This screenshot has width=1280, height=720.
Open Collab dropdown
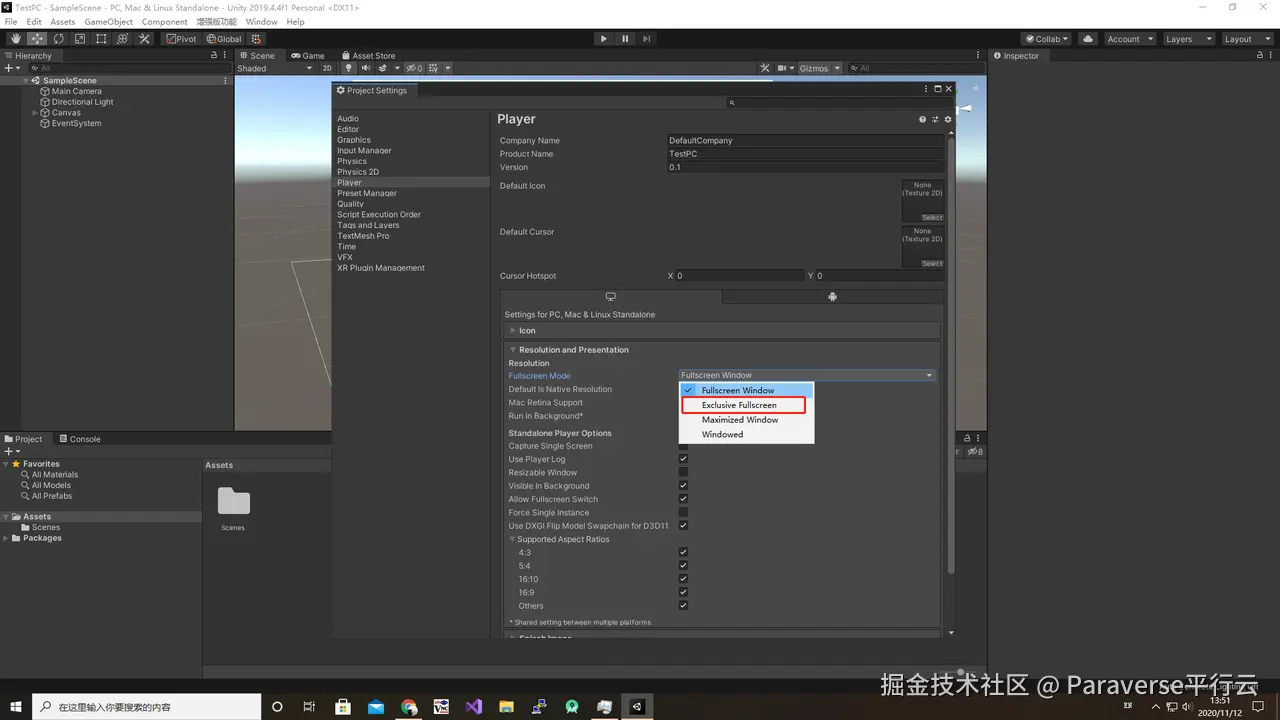1047,39
